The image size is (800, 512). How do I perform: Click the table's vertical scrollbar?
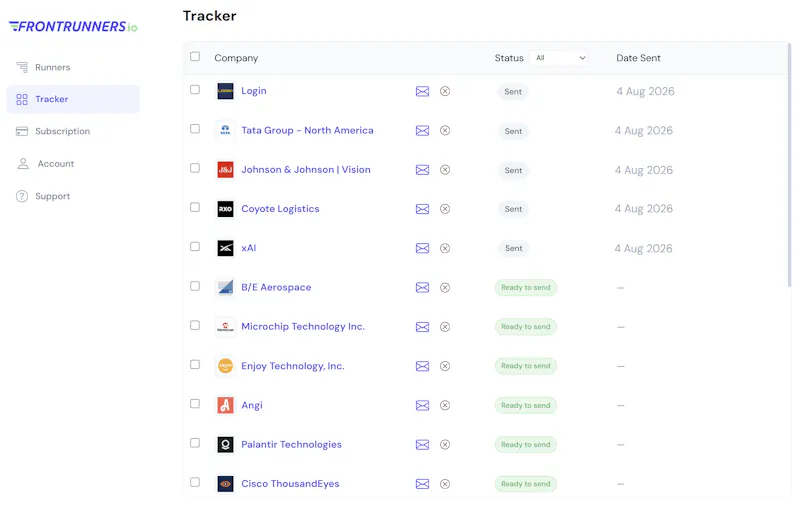pos(789,165)
